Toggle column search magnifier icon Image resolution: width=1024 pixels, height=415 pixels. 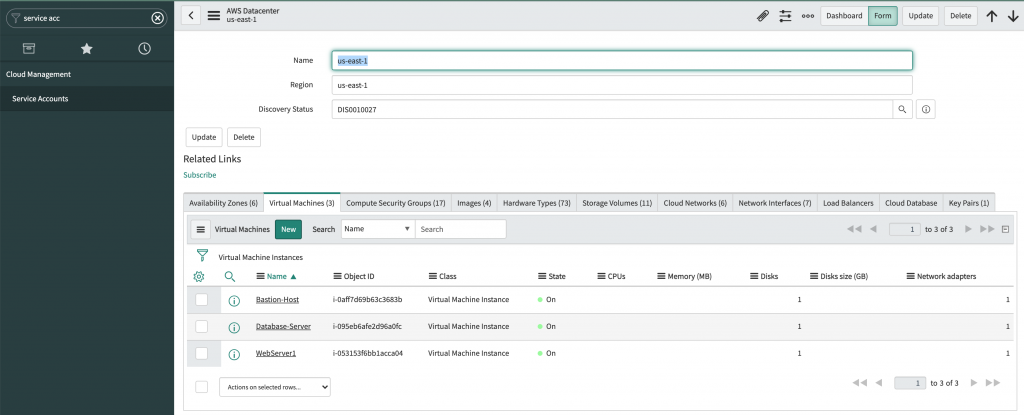[x=230, y=276]
